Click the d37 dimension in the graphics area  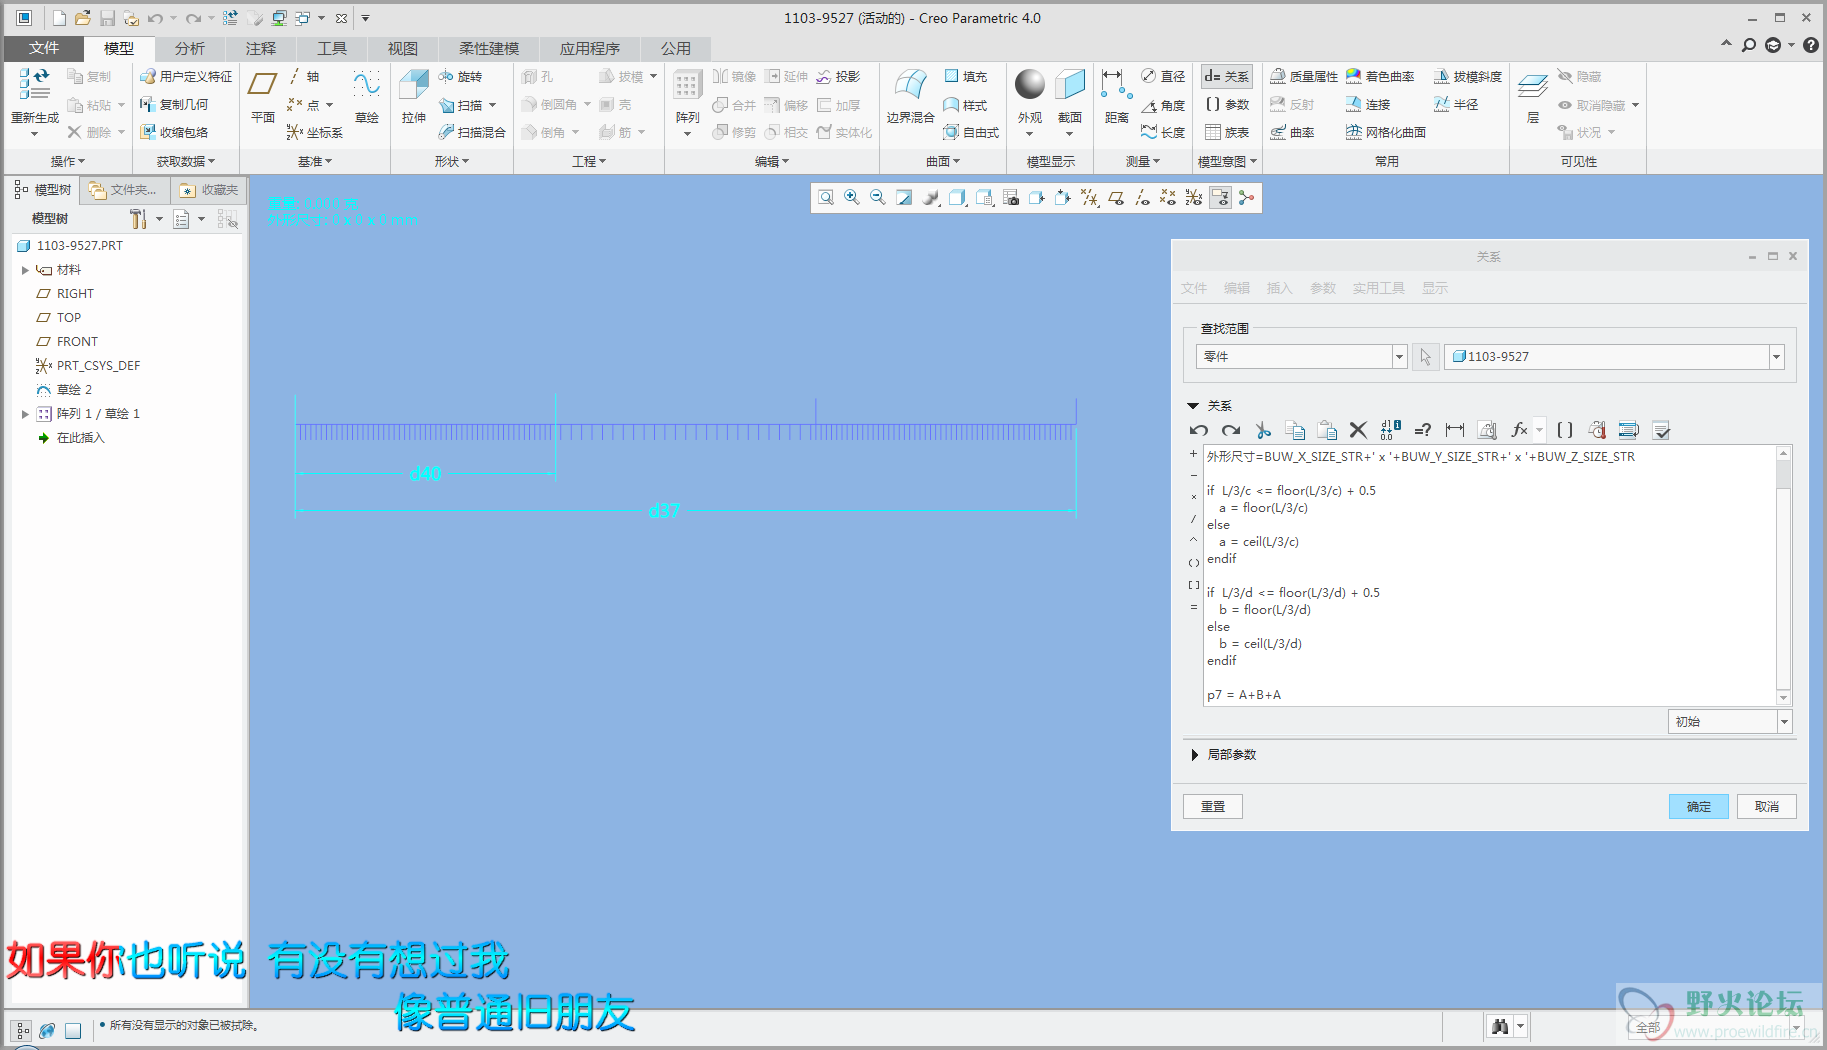pos(664,511)
